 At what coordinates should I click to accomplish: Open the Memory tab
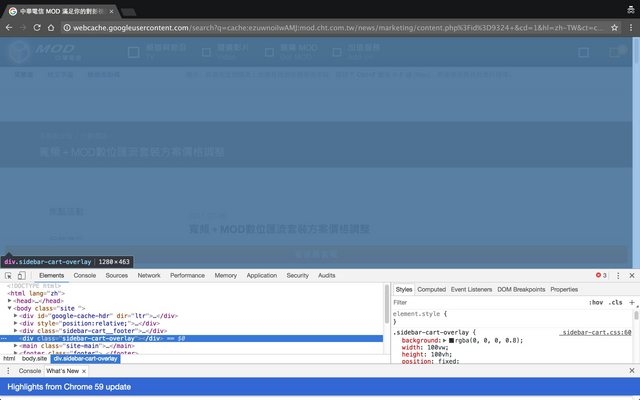coord(225,276)
